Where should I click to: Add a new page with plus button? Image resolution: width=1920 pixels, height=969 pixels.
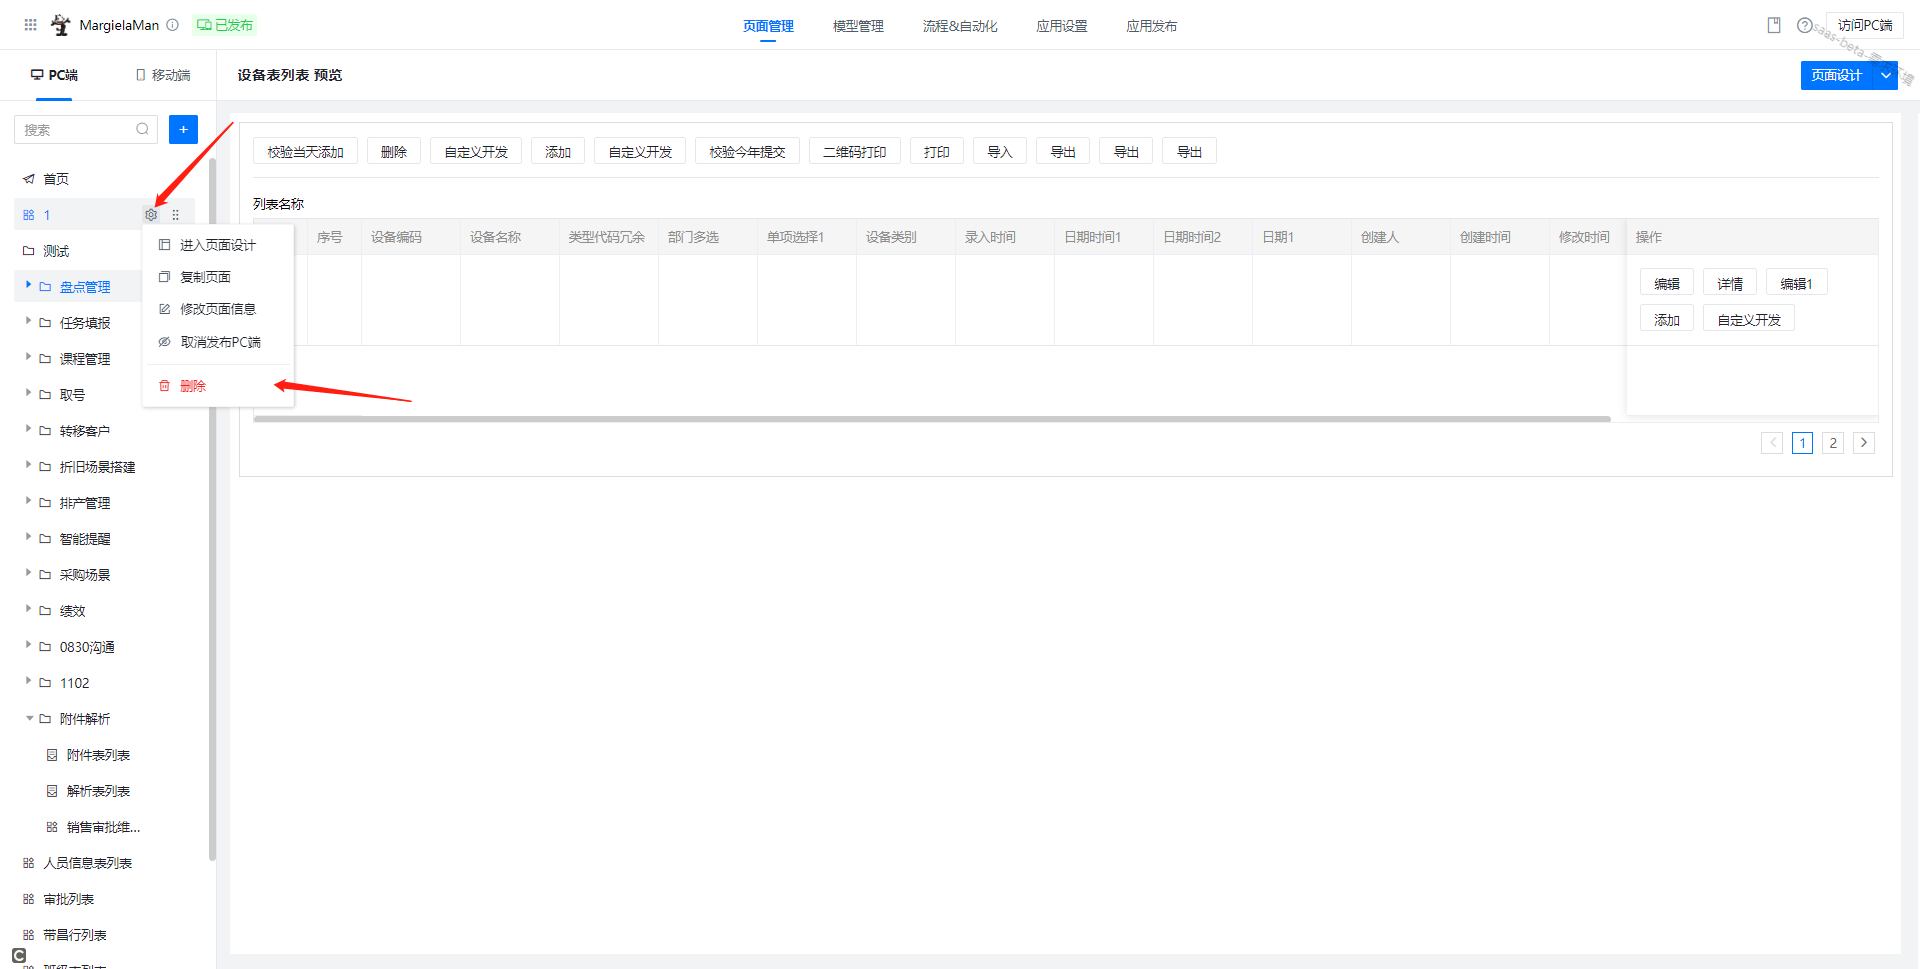[183, 129]
